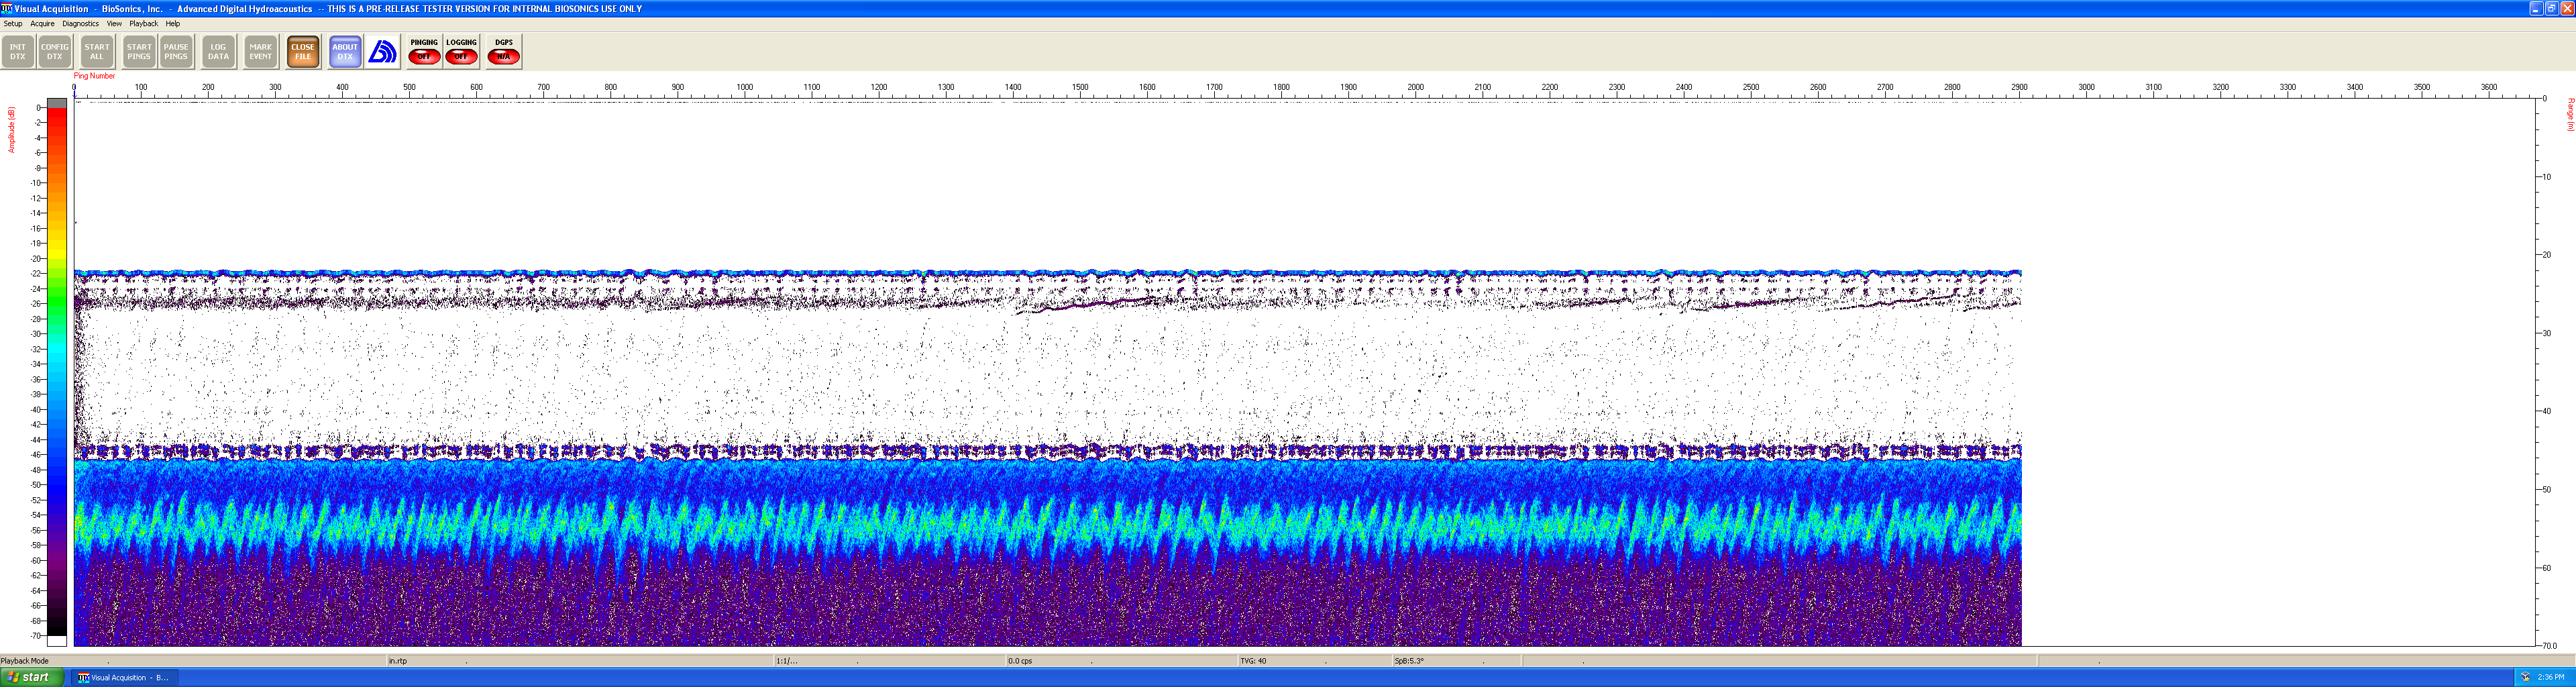2576x687 pixels.
Task: Click the system tray notification icon
Action: (2525, 677)
